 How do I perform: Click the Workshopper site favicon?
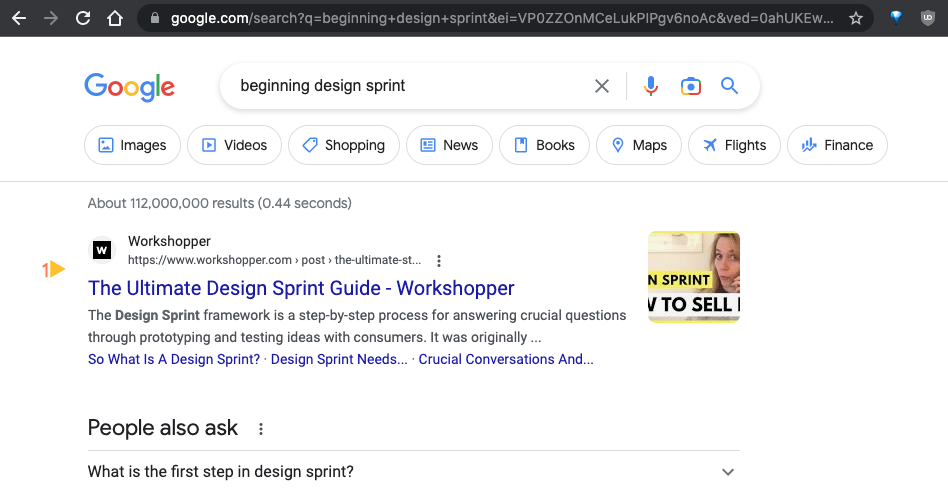click(102, 250)
